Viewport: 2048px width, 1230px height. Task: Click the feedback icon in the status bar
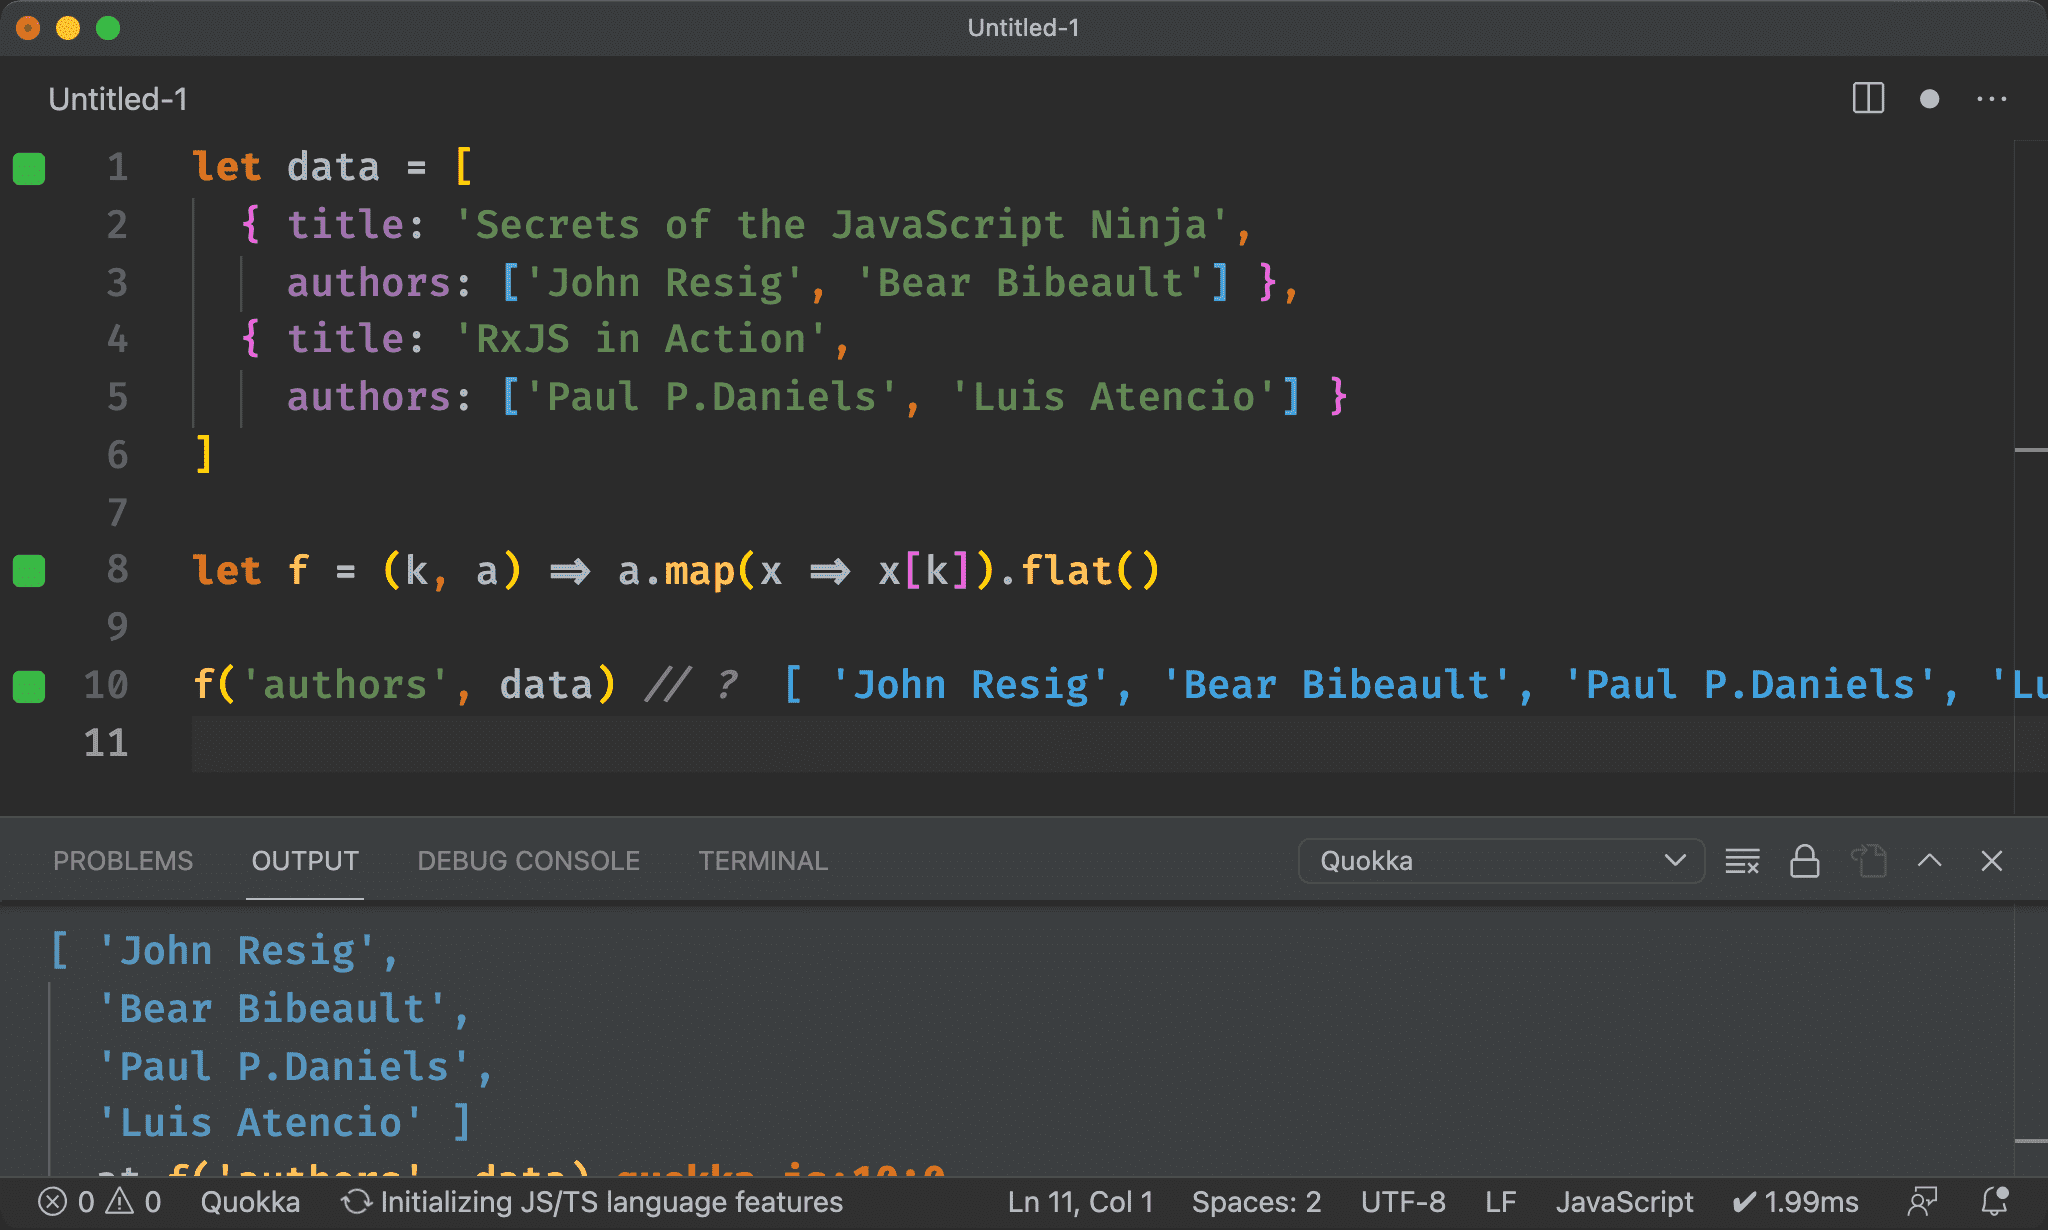pos(1922,1202)
